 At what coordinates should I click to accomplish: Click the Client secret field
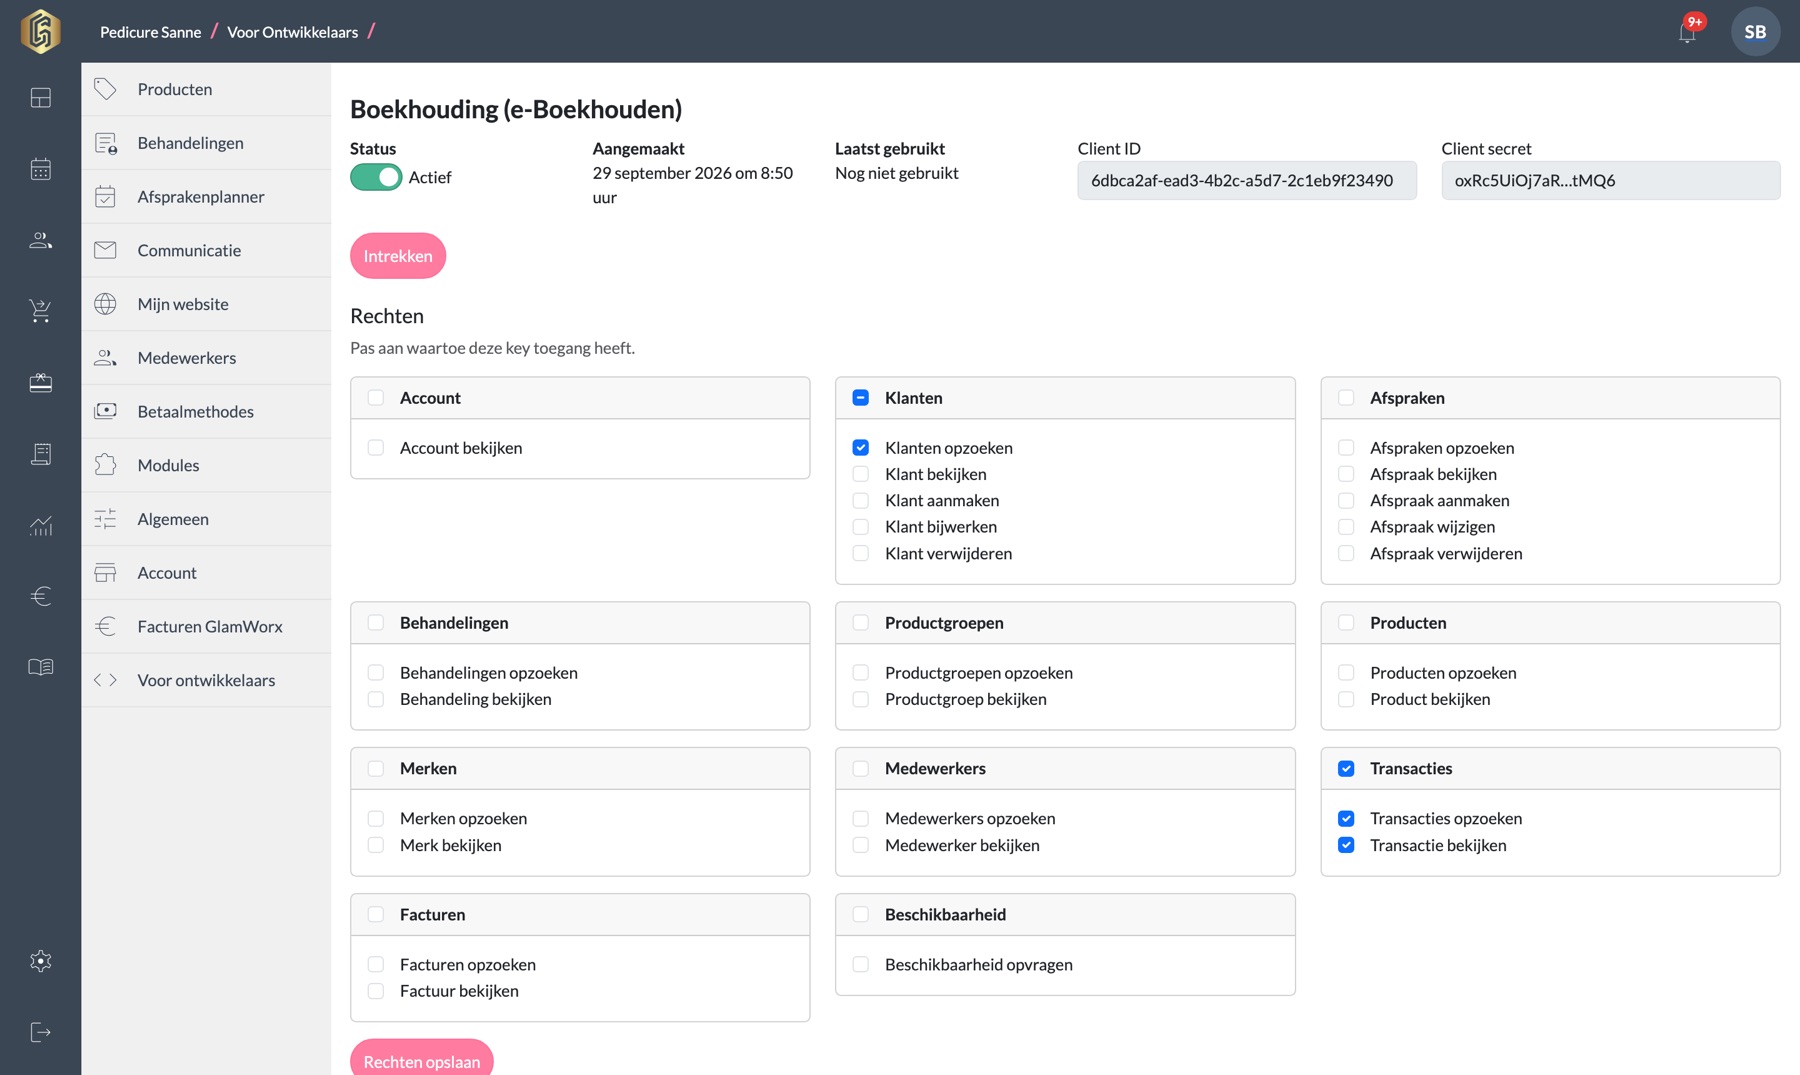1610,181
